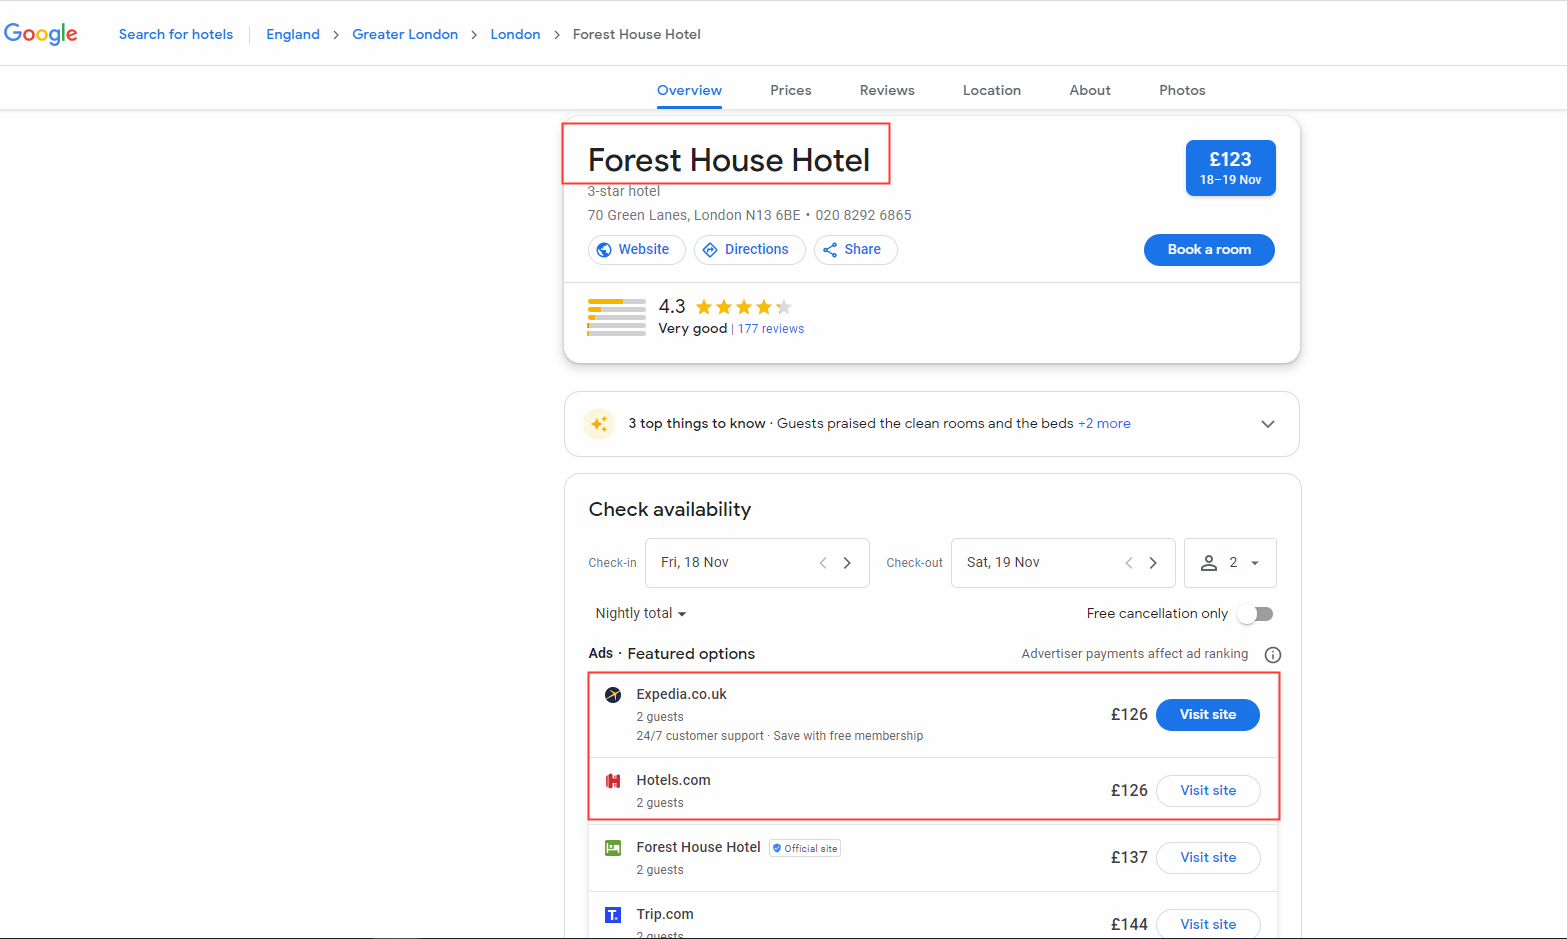Click the Hotels.com £126 price
This screenshot has height=939, width=1567.
coord(1129,791)
